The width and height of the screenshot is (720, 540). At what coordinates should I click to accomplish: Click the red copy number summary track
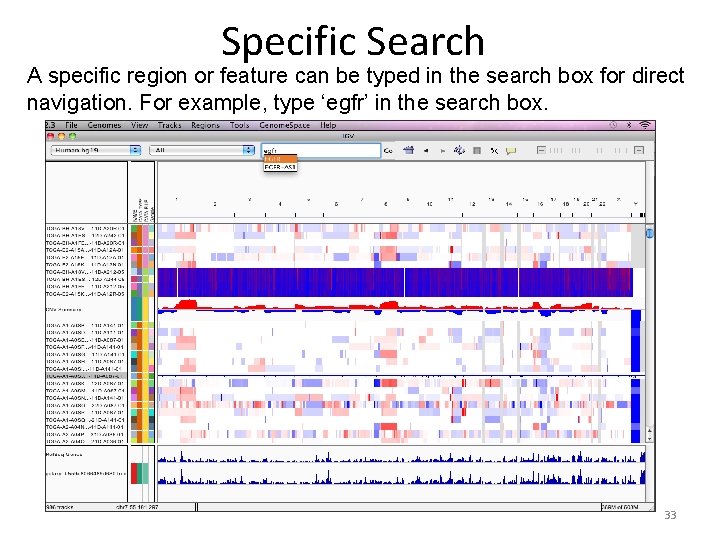[395, 305]
